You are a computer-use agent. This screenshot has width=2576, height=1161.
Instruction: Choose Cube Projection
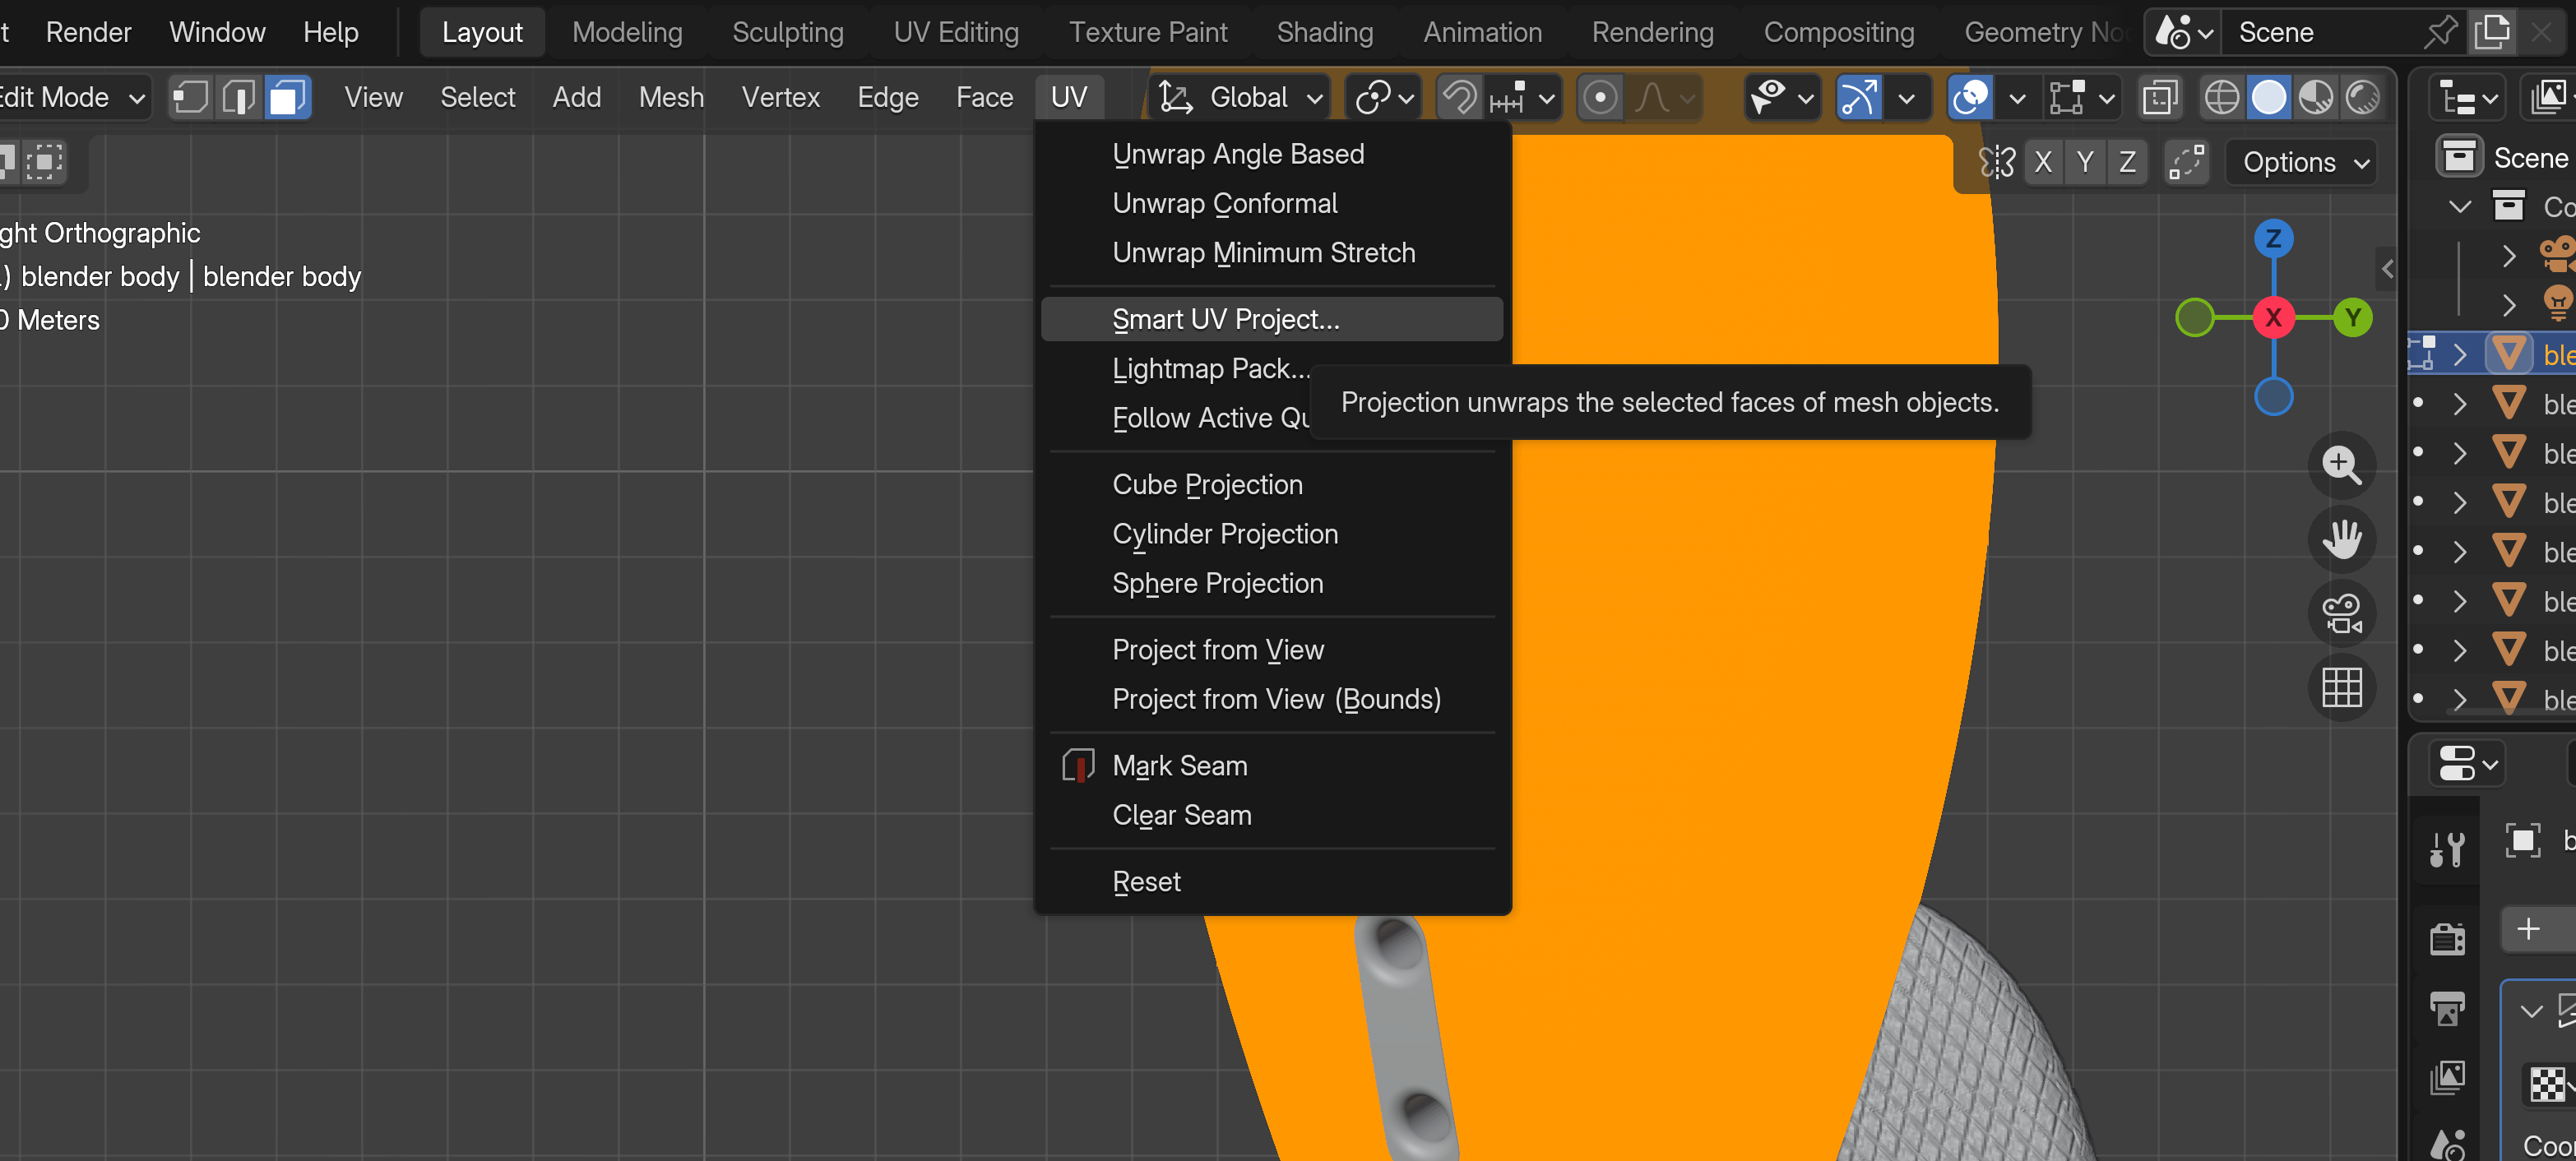(x=1271, y=484)
